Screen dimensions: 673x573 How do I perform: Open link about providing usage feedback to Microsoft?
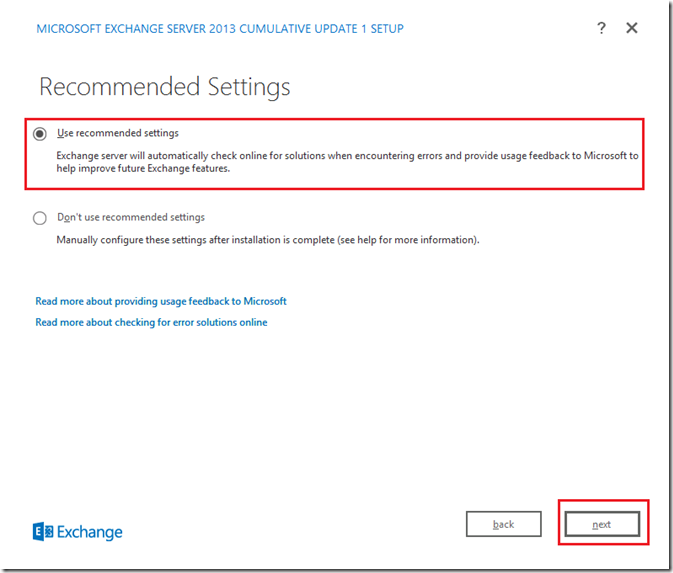pos(161,301)
